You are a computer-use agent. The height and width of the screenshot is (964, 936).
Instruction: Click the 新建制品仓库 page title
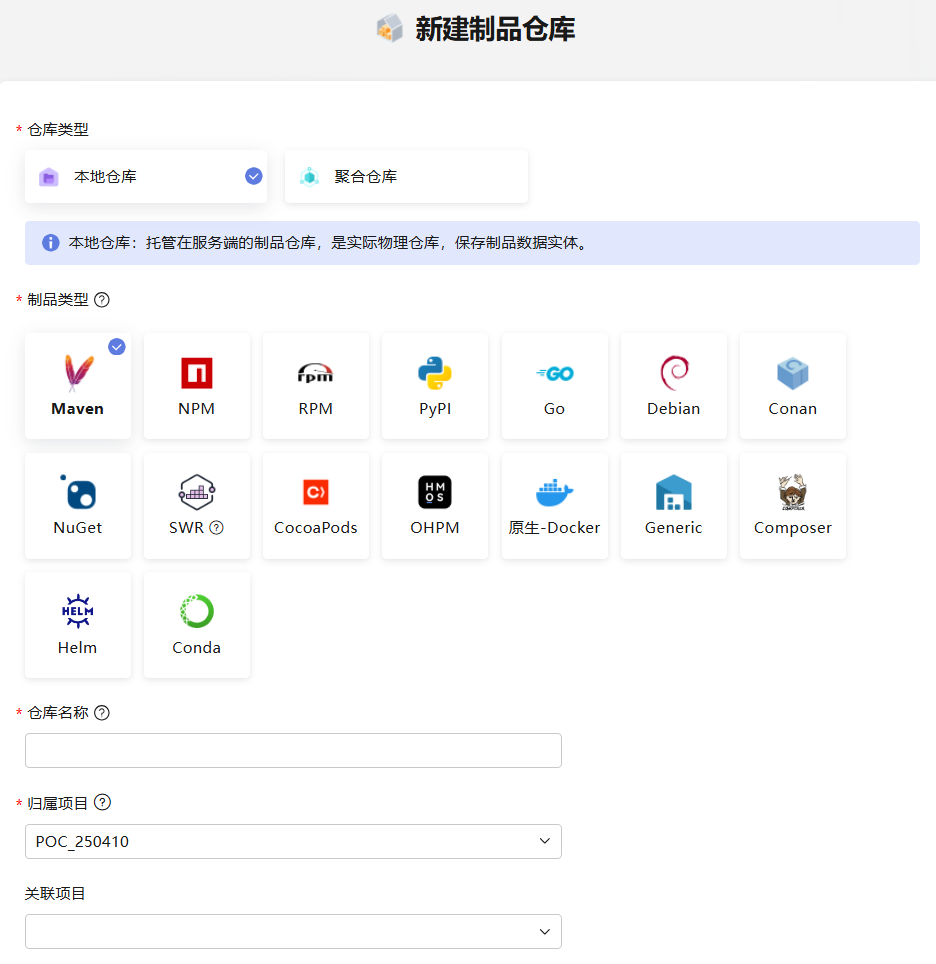(495, 29)
